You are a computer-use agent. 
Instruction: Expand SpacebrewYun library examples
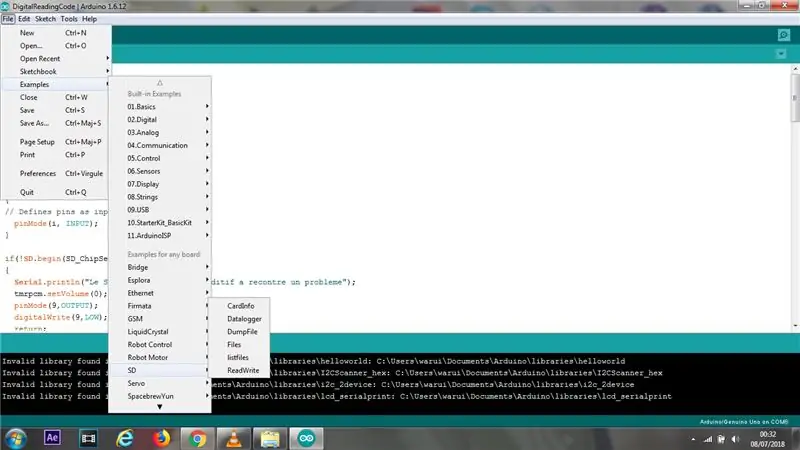[160, 396]
